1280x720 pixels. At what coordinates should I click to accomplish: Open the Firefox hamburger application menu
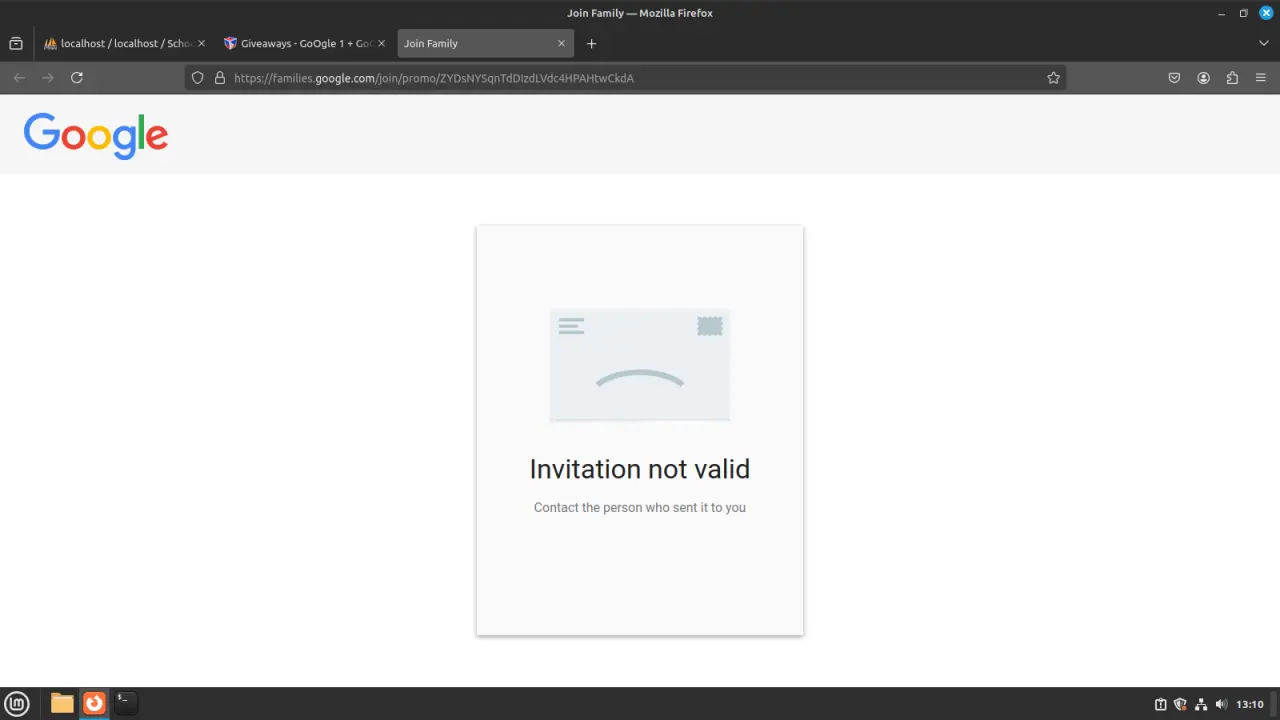click(x=1261, y=78)
